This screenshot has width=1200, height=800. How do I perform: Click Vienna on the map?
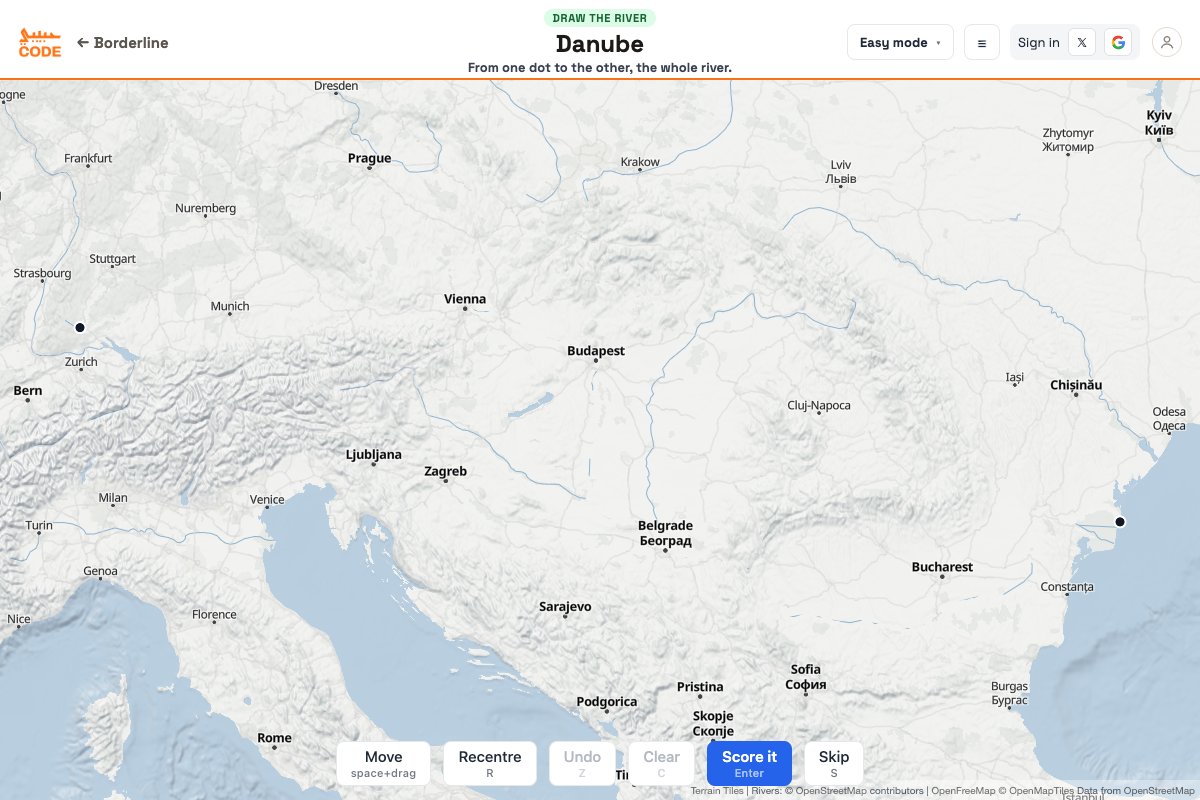coord(465,299)
